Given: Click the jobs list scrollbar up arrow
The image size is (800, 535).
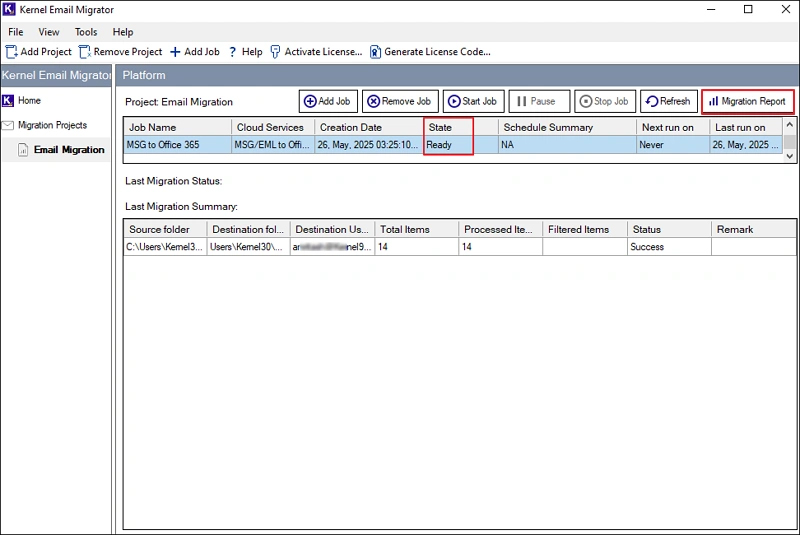Looking at the screenshot, I should [x=790, y=124].
